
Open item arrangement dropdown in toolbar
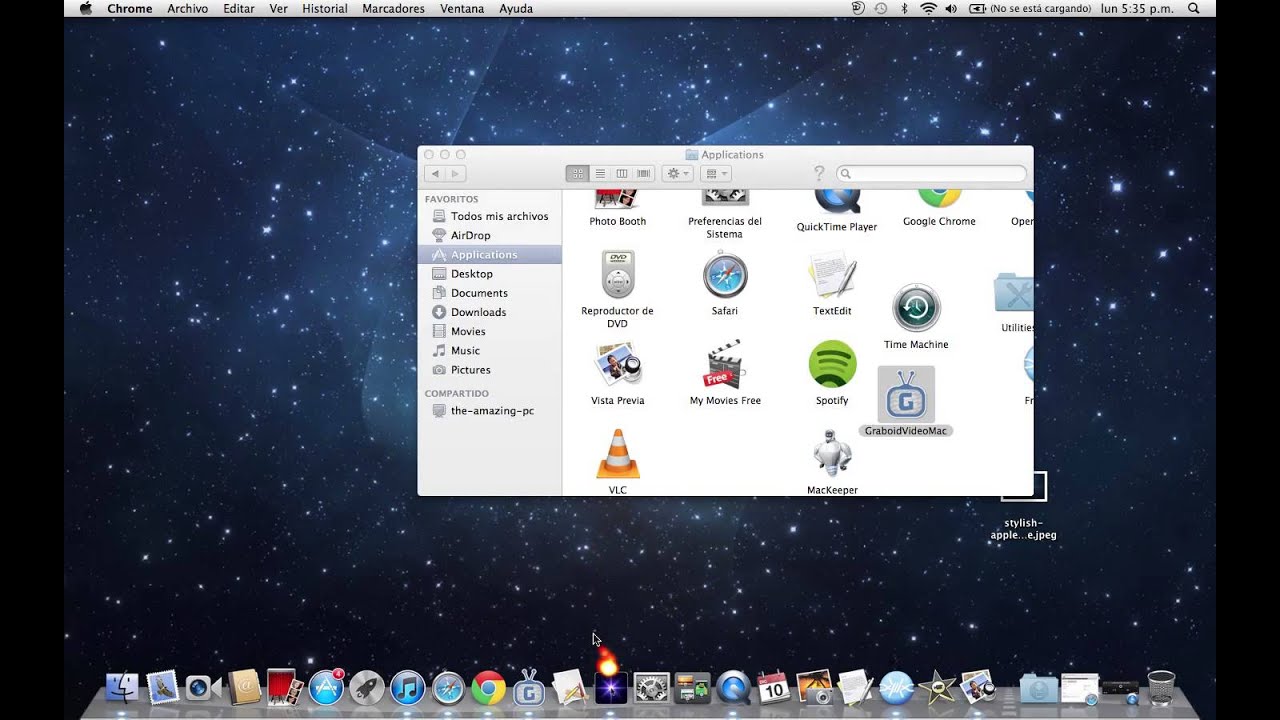tap(716, 174)
